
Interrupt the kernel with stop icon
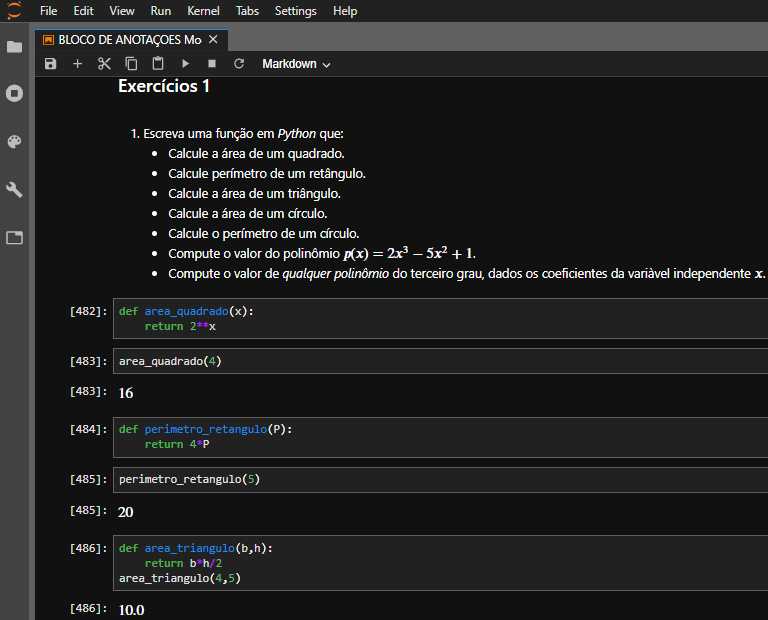coord(212,64)
